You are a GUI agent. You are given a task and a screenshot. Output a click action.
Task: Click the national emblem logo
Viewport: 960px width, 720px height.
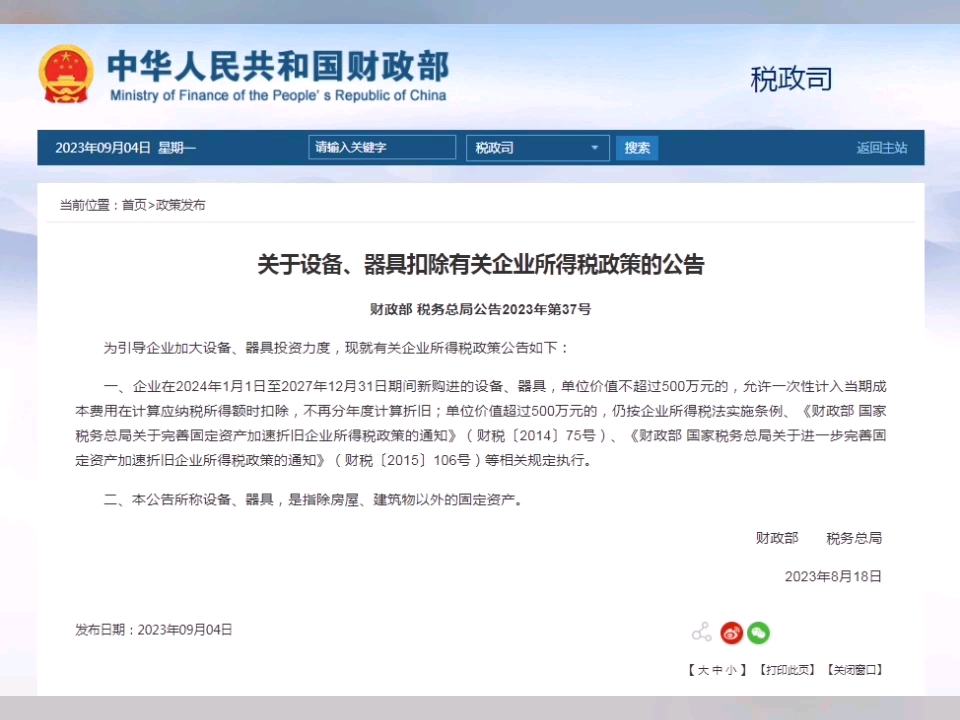(68, 72)
